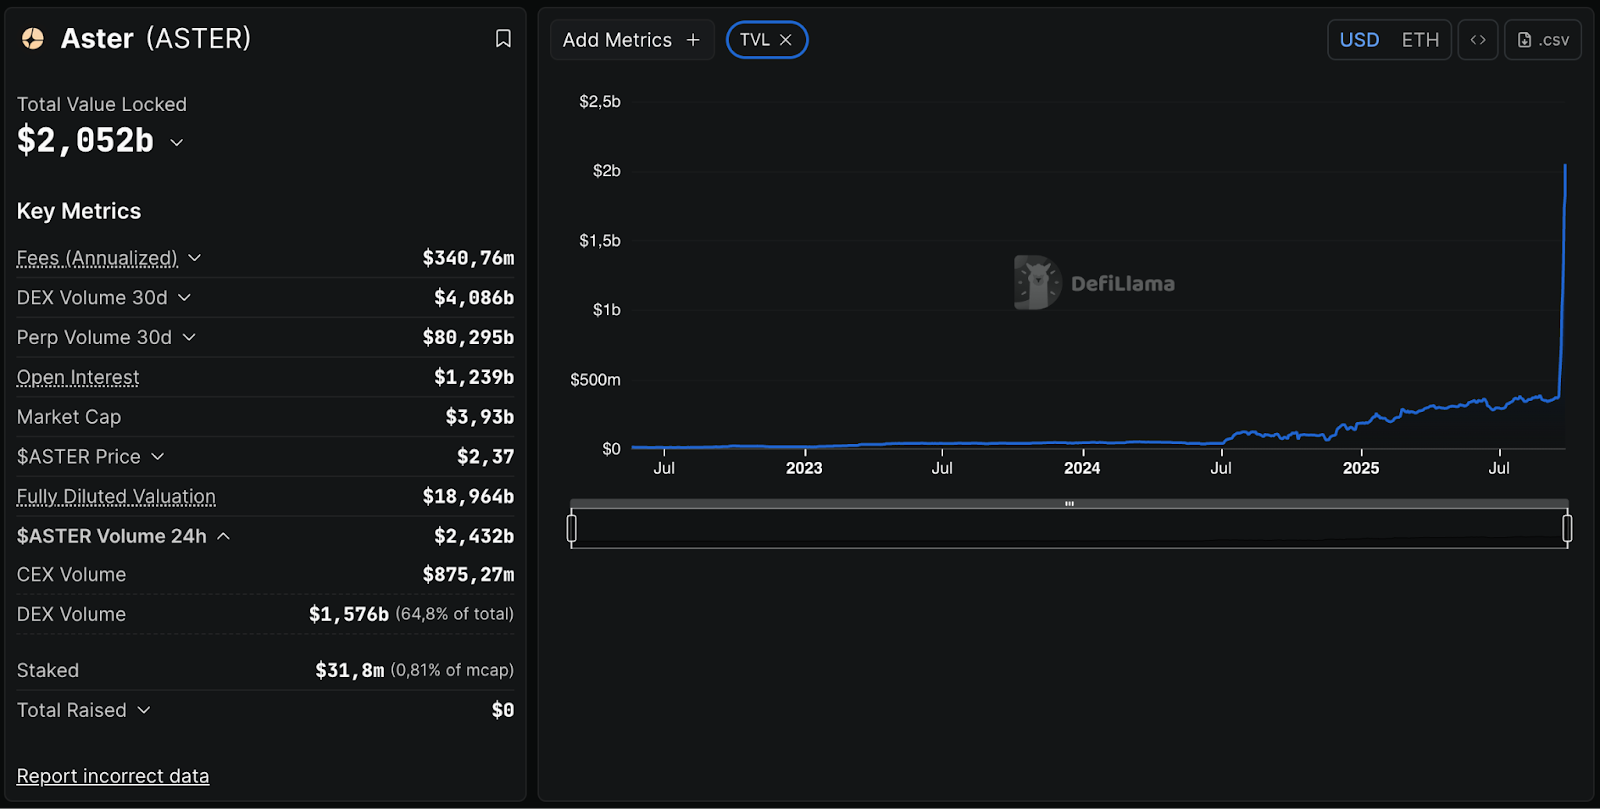Click the $ASTER Price value $2,37
The height and width of the screenshot is (809, 1600).
tap(486, 457)
